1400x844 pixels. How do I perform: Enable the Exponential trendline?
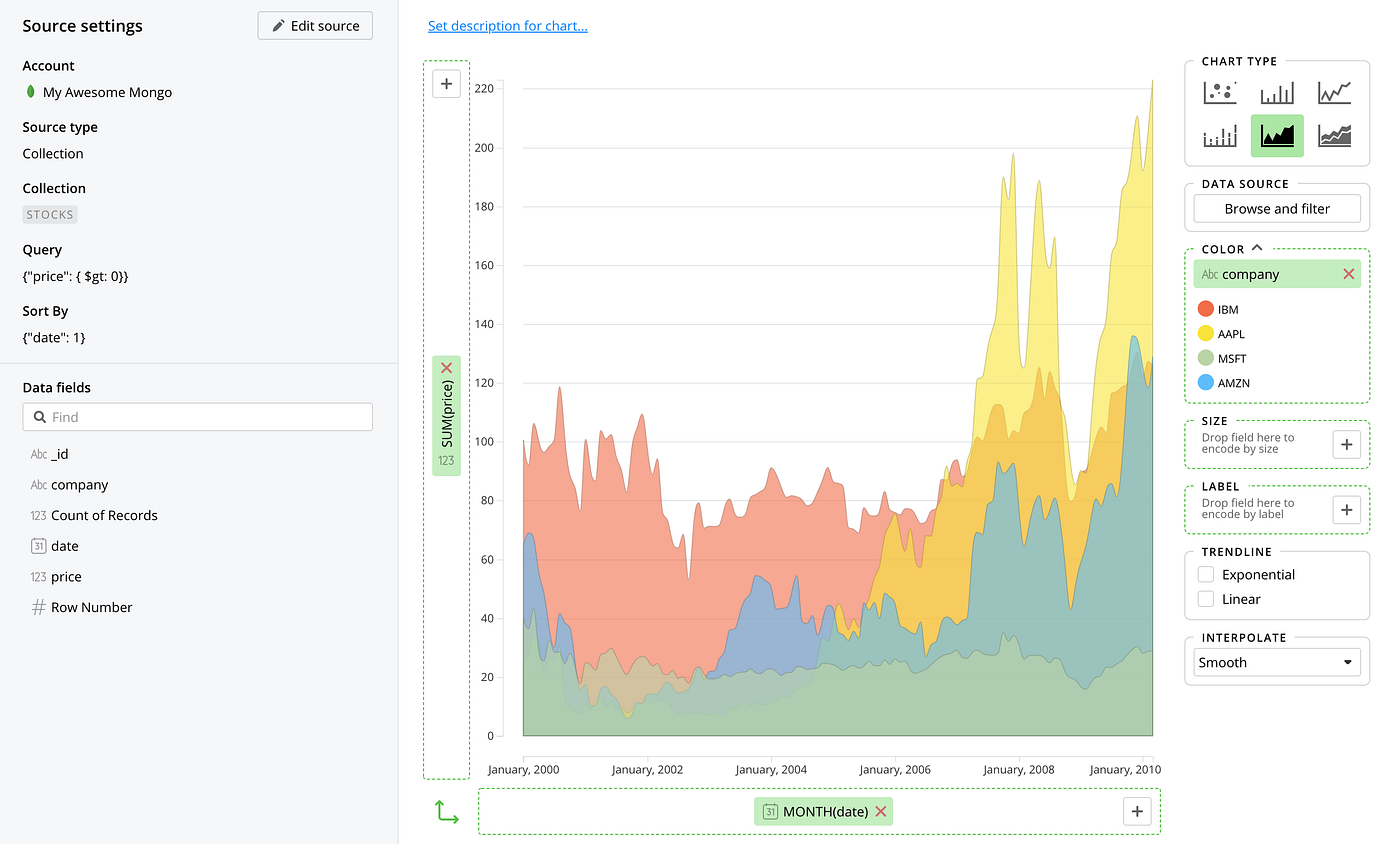pos(1206,573)
